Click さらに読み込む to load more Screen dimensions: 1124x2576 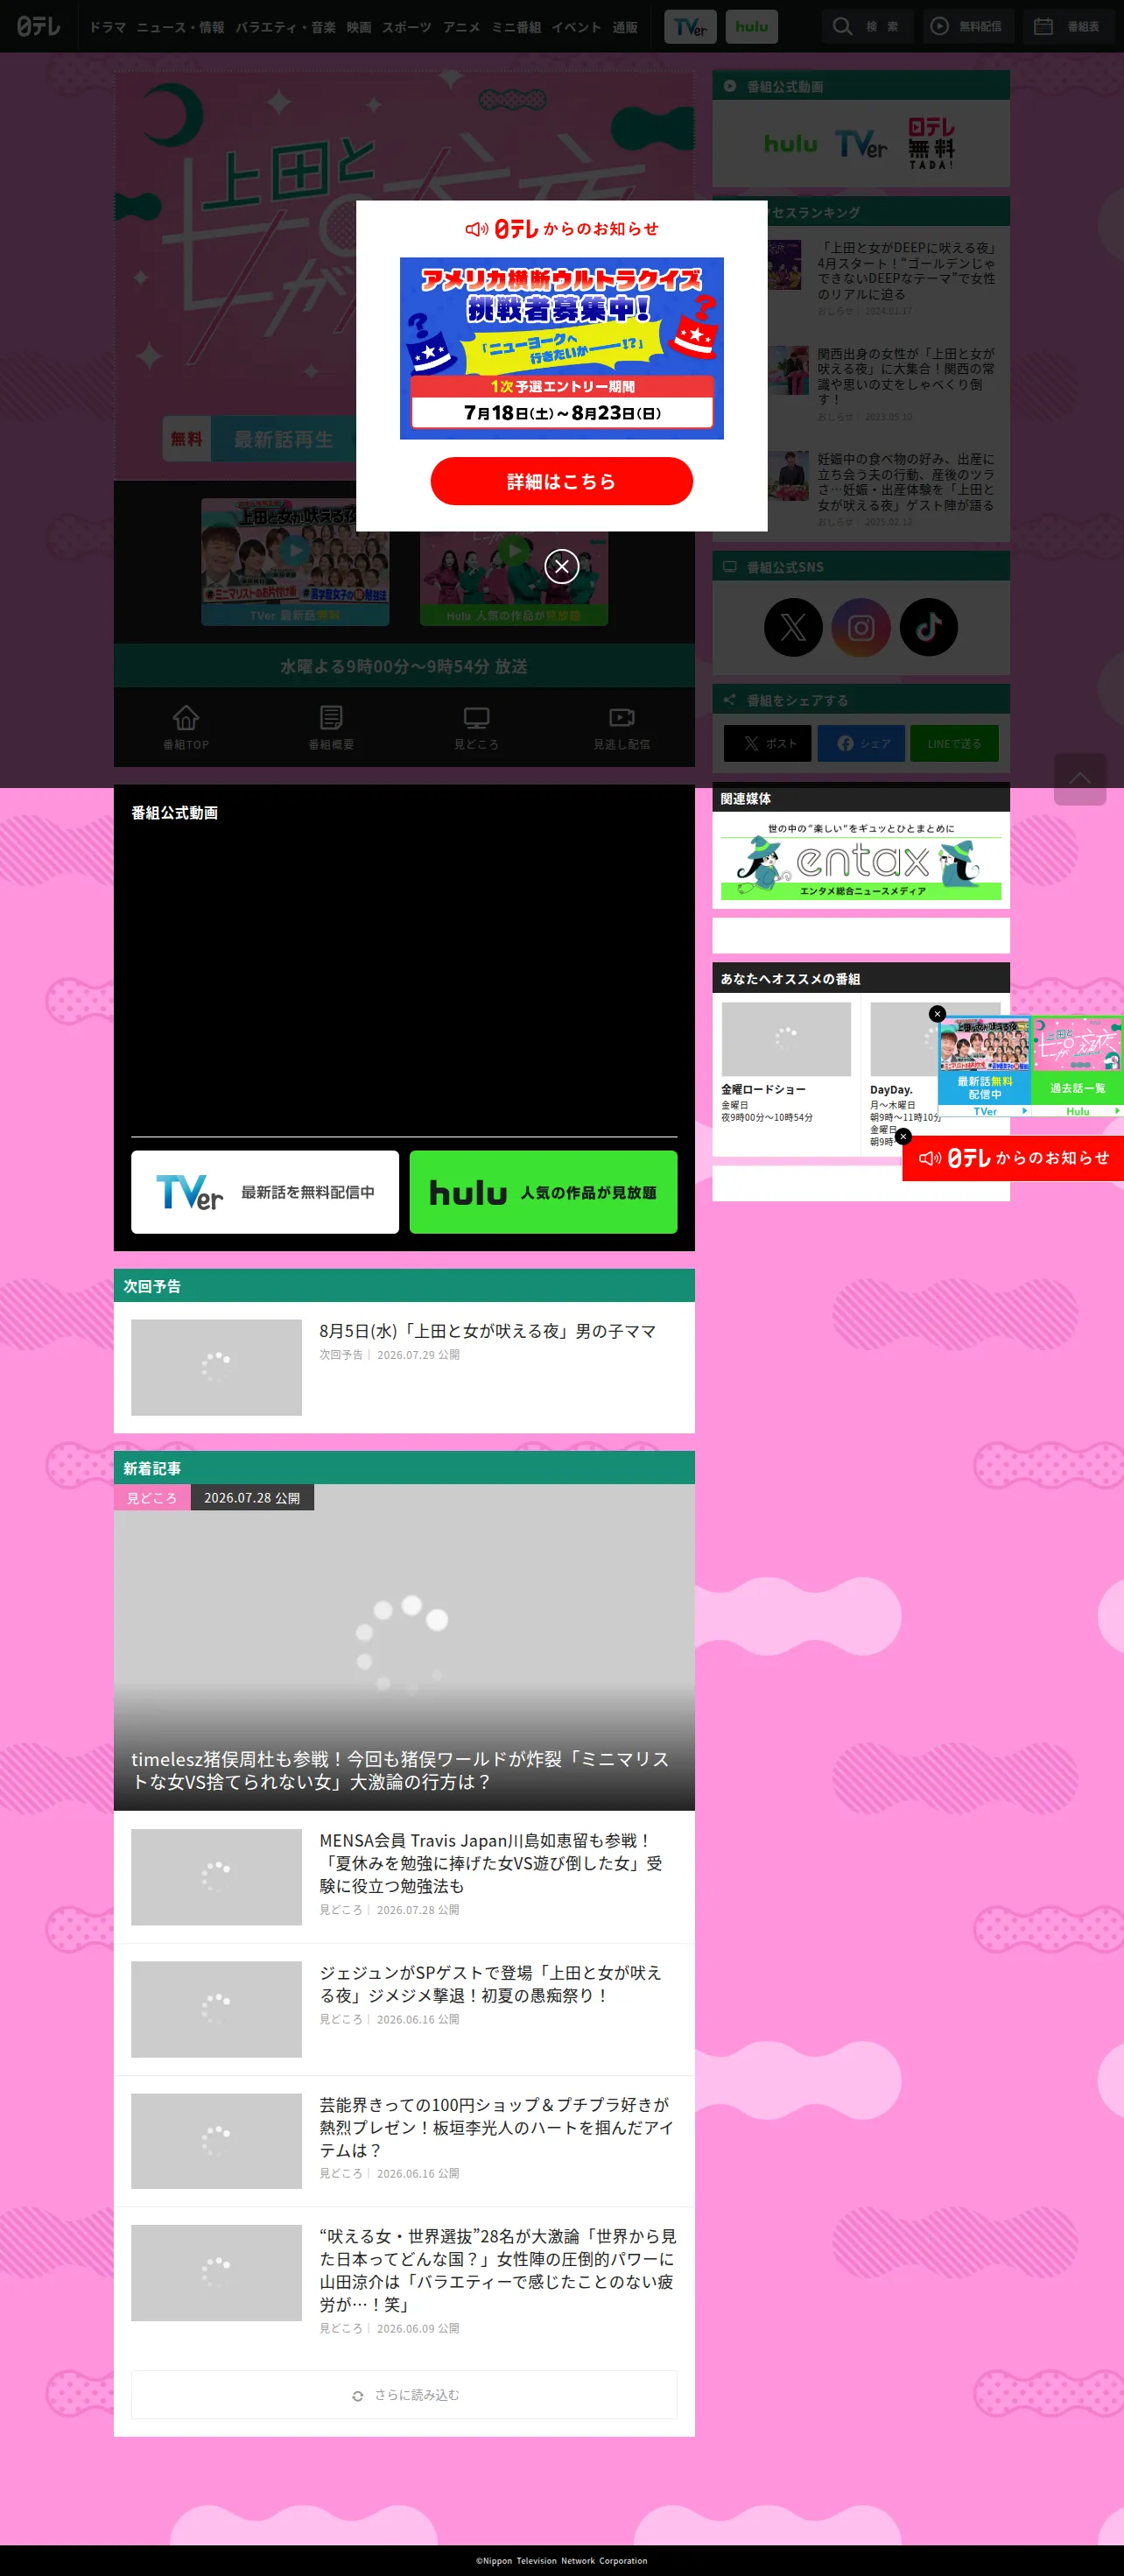pyautogui.click(x=404, y=2395)
